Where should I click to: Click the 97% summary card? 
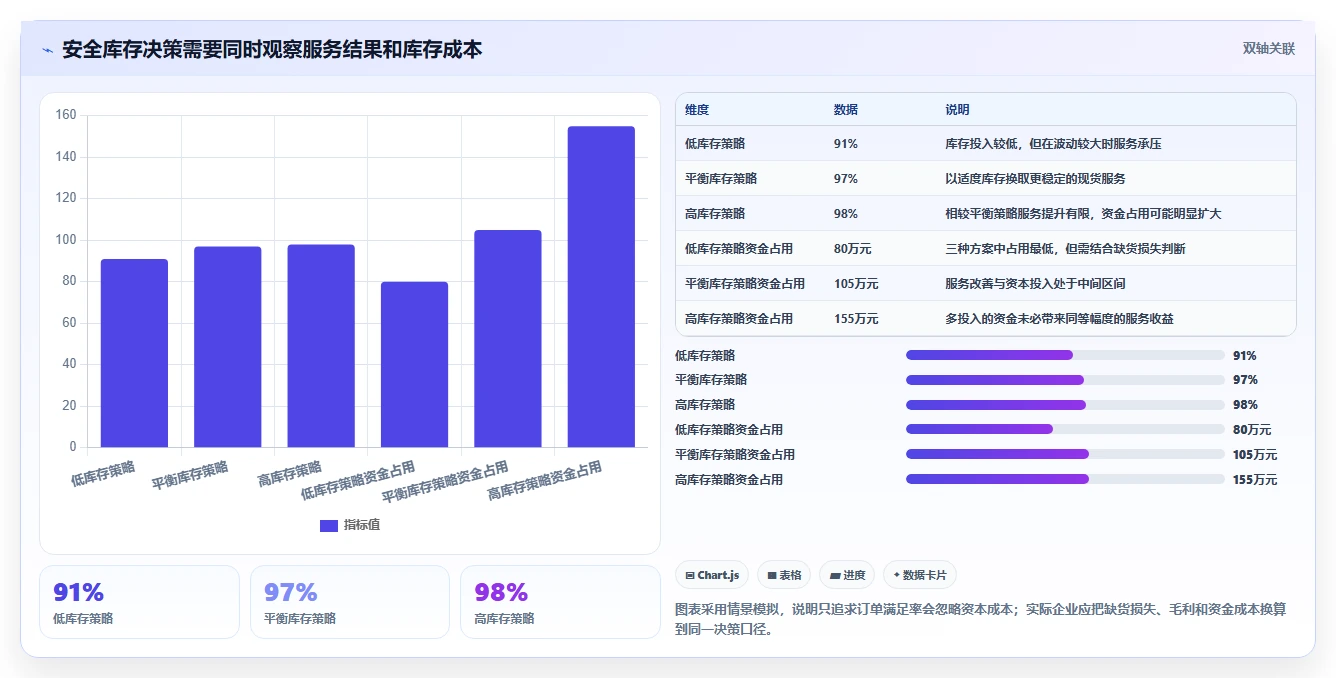click(x=350, y=602)
